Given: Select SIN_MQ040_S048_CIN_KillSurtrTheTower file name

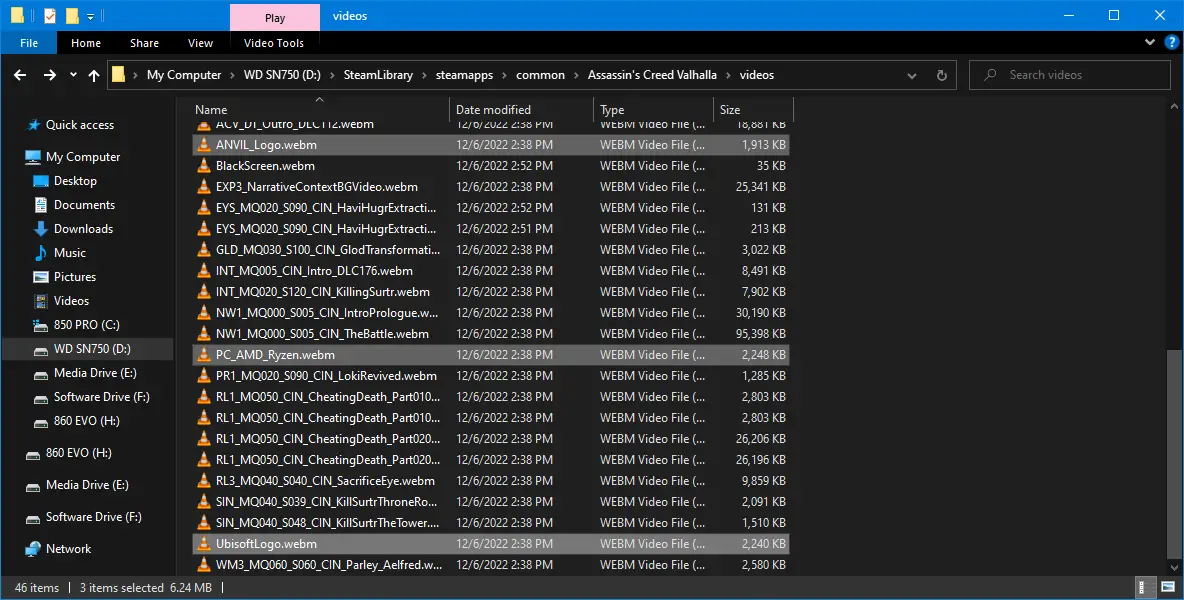Looking at the screenshot, I should click(328, 522).
